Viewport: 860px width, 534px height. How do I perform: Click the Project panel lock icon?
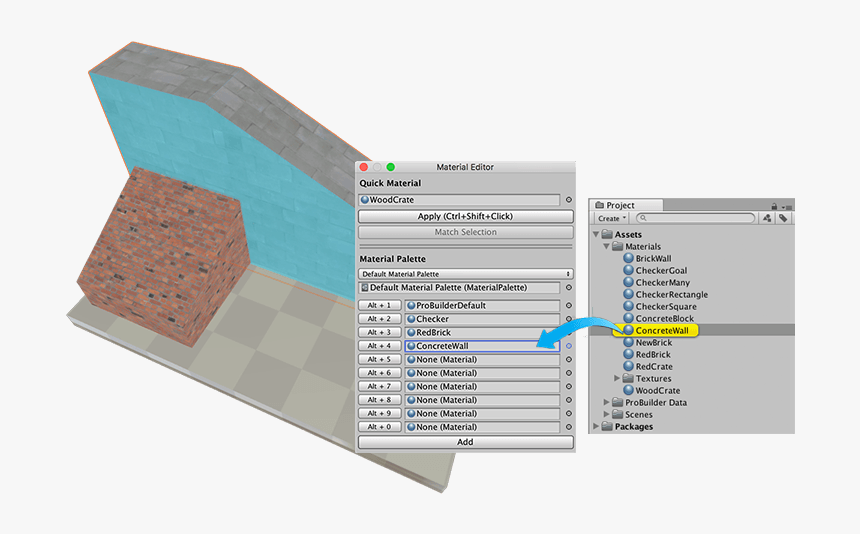pos(774,205)
